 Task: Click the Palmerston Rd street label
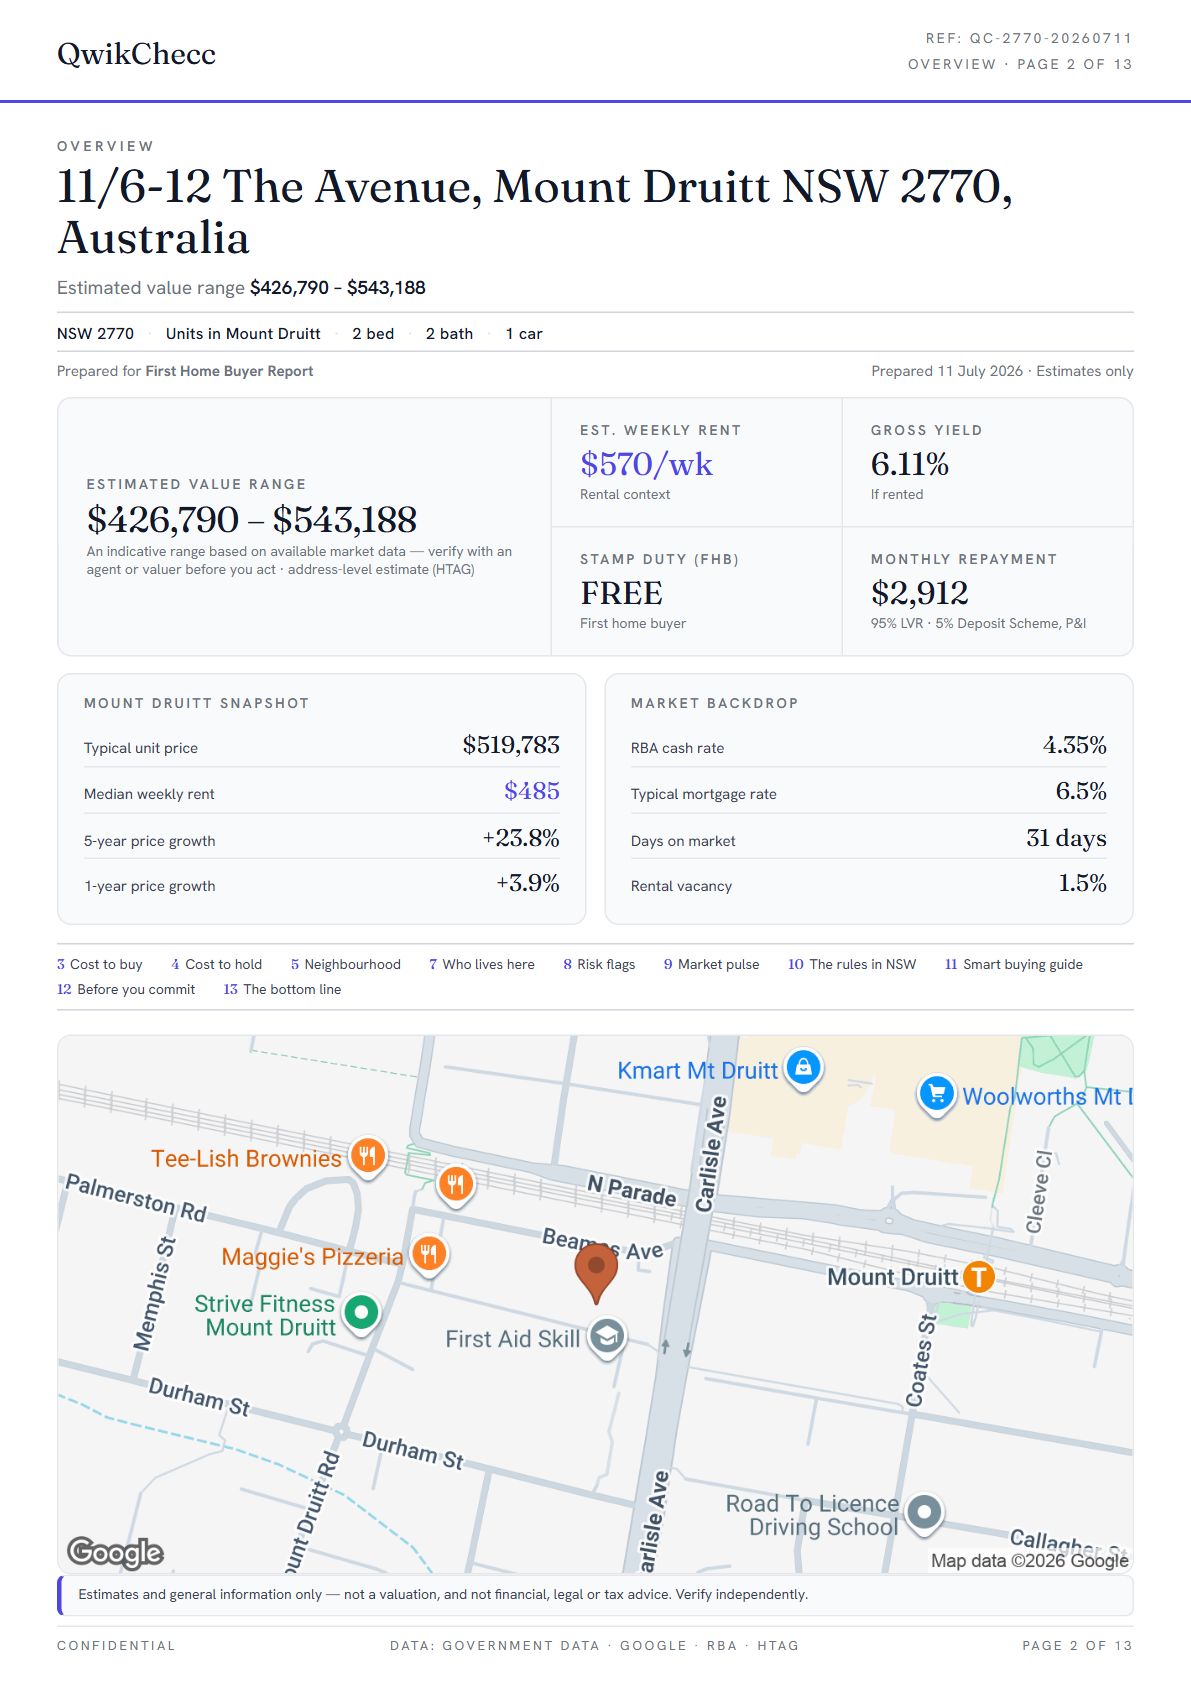136,1198
